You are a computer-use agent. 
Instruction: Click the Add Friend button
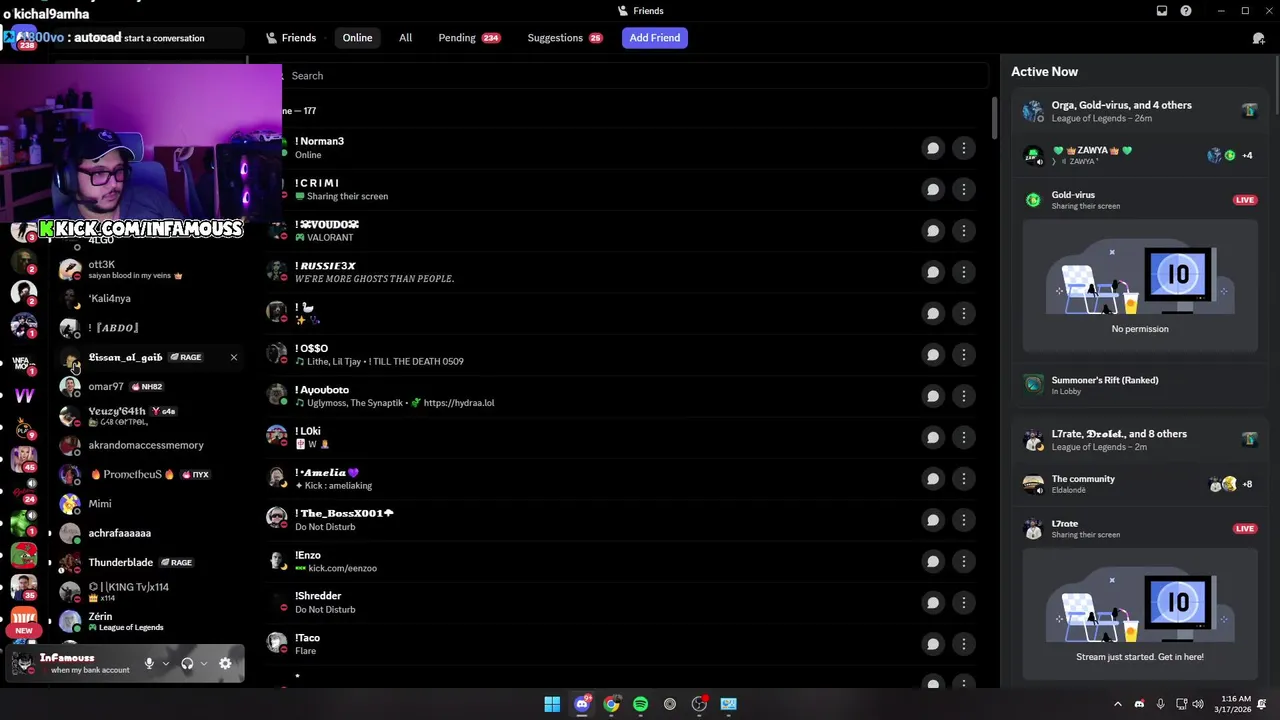click(x=655, y=38)
